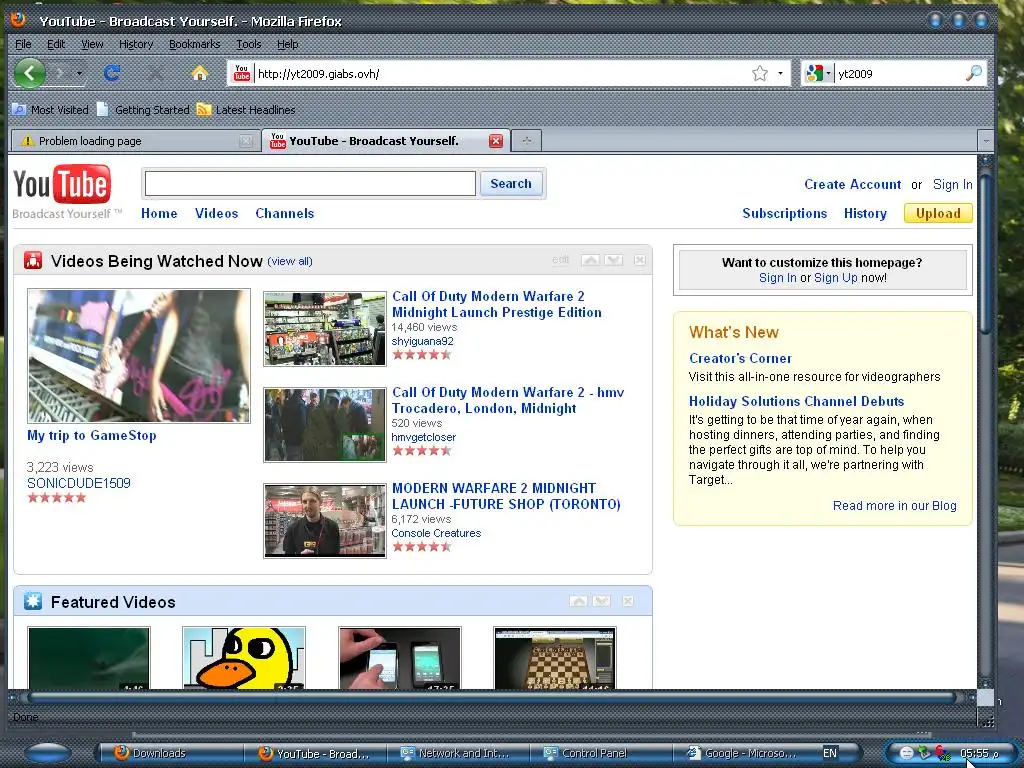Open the list all tabs dropdown
1024x768 pixels.
pyautogui.click(x=985, y=140)
